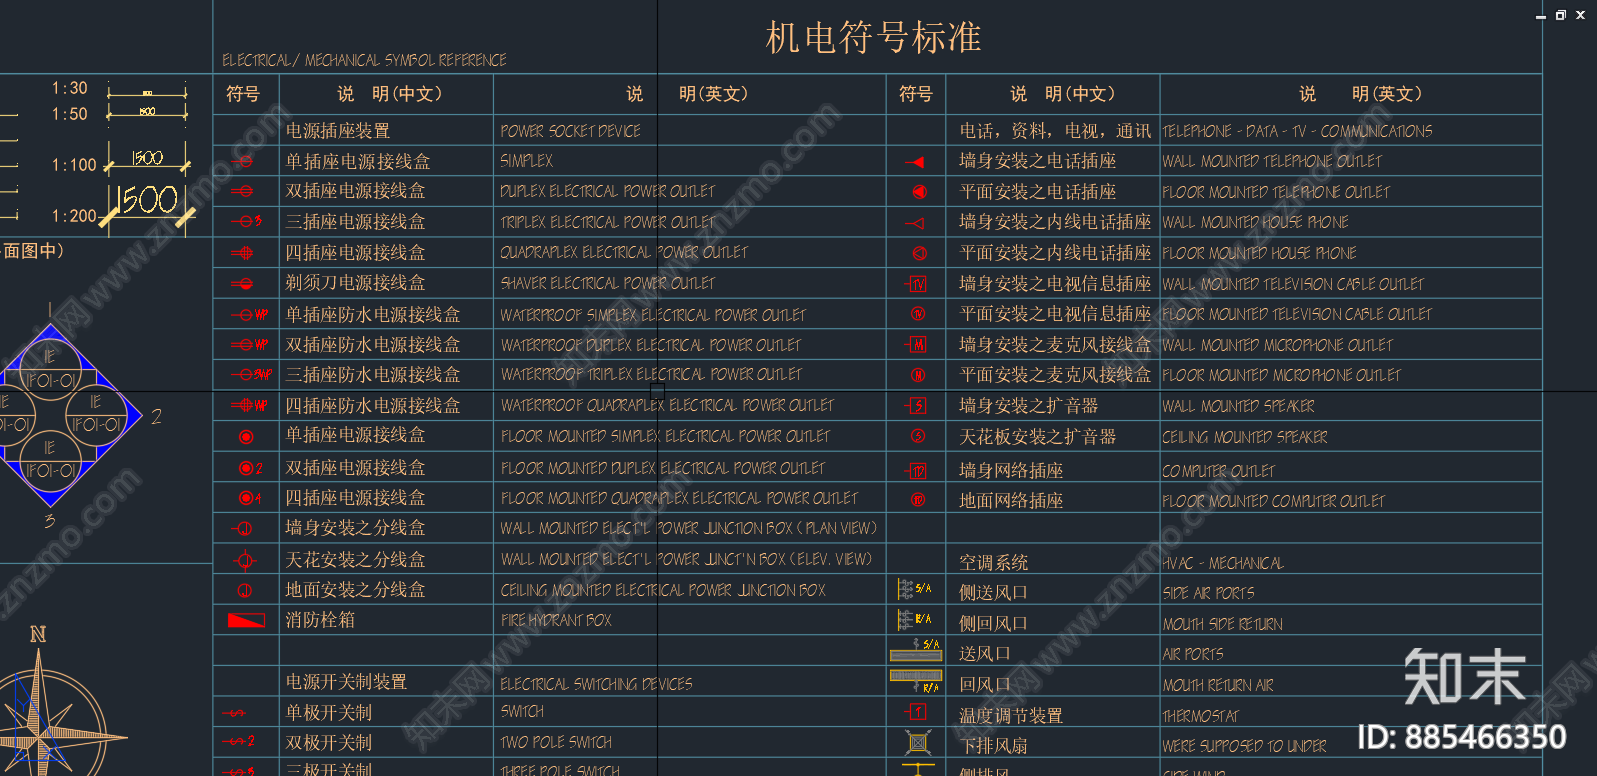Click the single-pole switch symbol

point(234,713)
